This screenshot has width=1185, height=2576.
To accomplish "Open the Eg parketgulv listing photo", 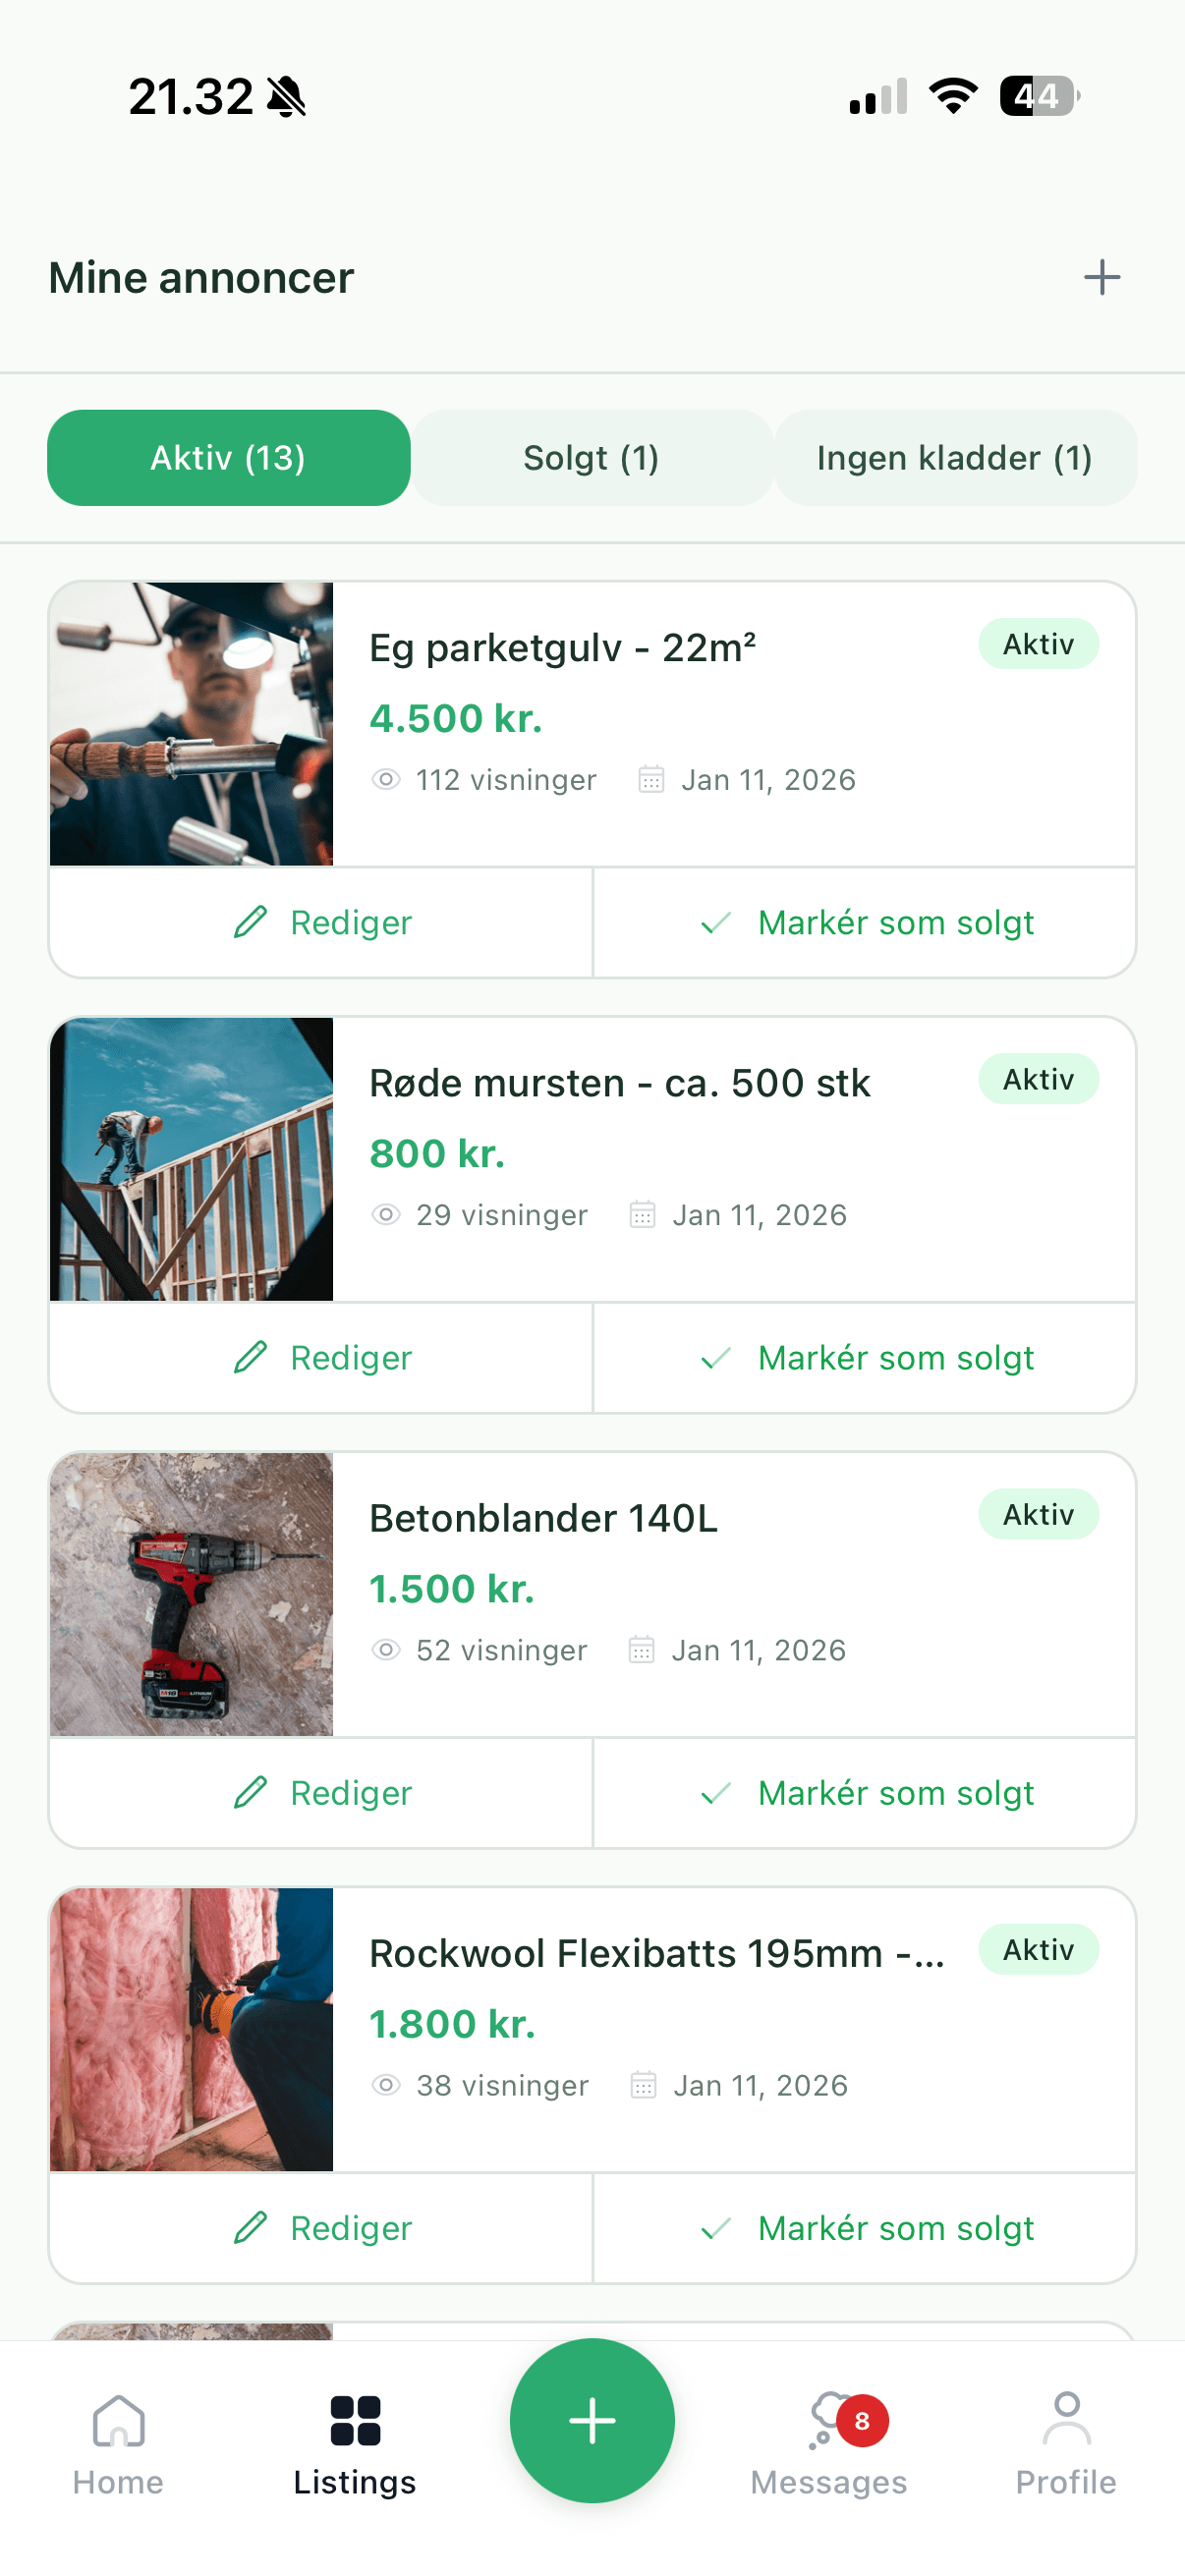I will 191,724.
